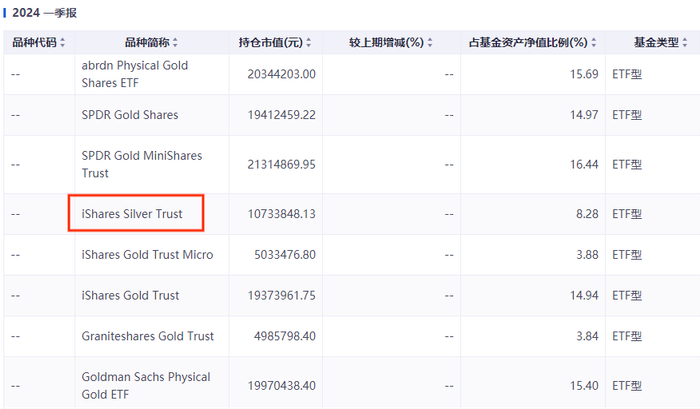
Task: Select market value 10733848.13
Action: (282, 214)
